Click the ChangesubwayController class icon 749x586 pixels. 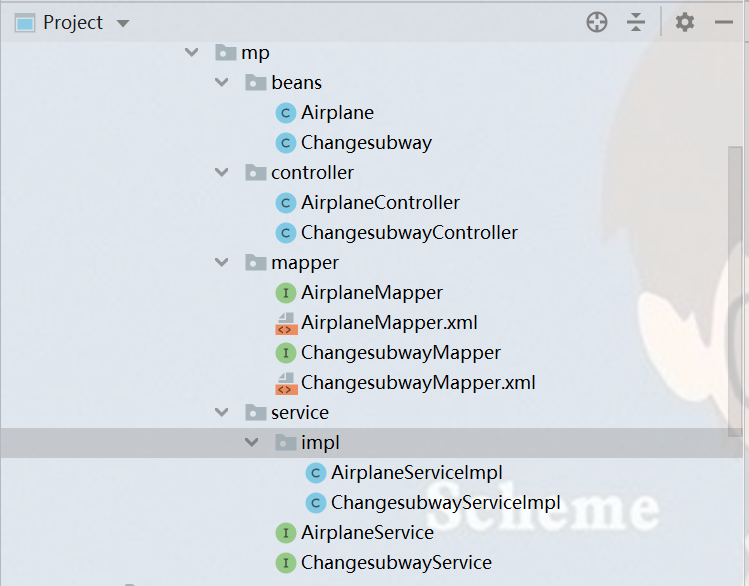[x=286, y=233]
